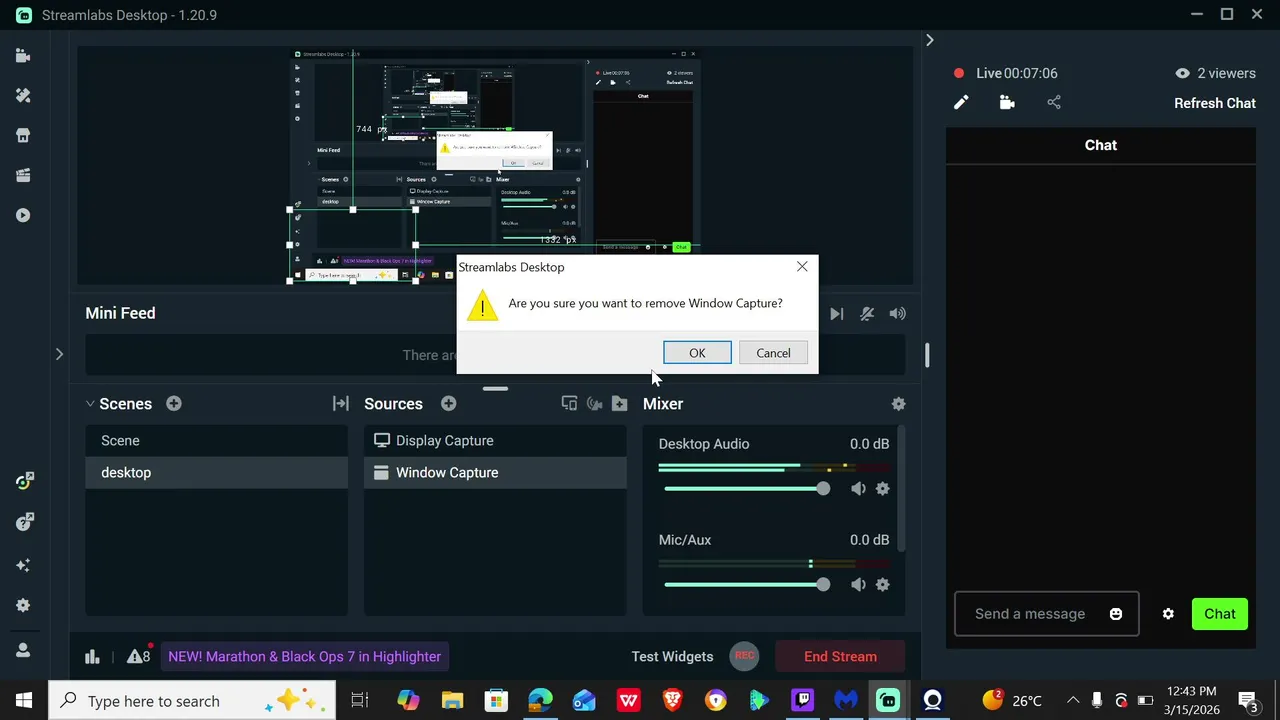Confirm removal with OK button
Viewport: 1280px width, 720px height.
coord(697,353)
